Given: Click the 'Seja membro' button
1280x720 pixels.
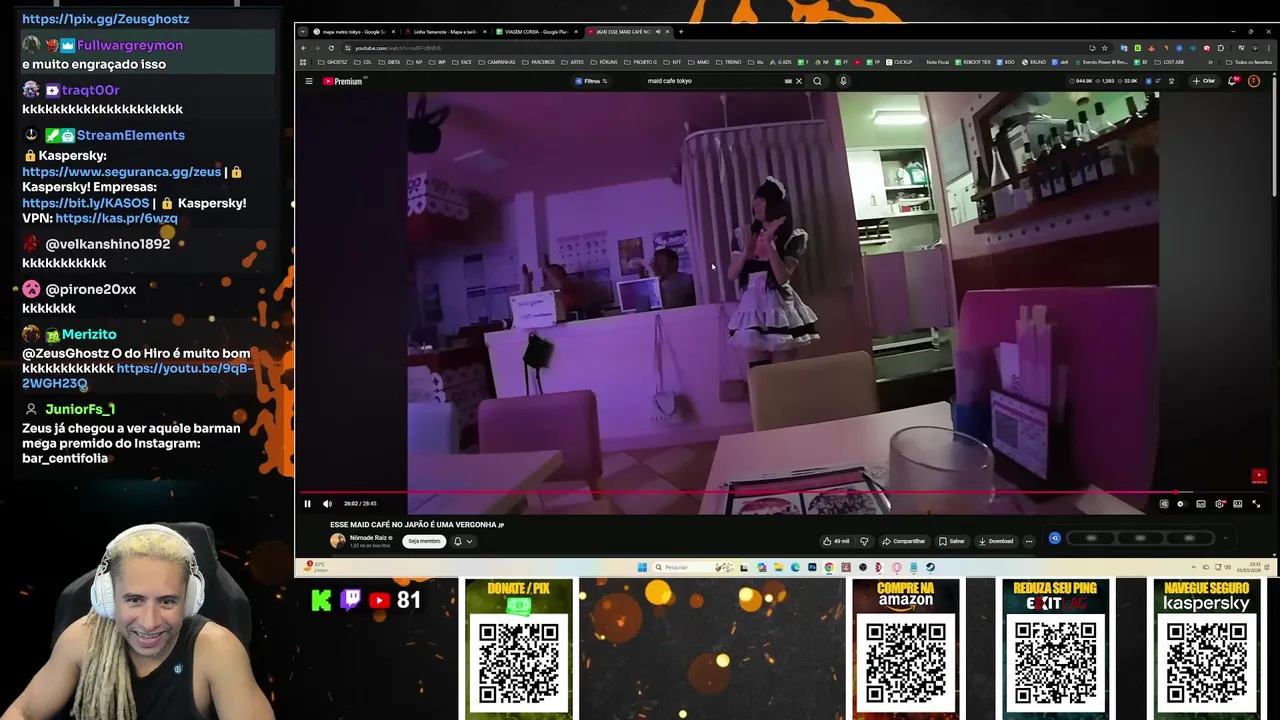Looking at the screenshot, I should 424,541.
